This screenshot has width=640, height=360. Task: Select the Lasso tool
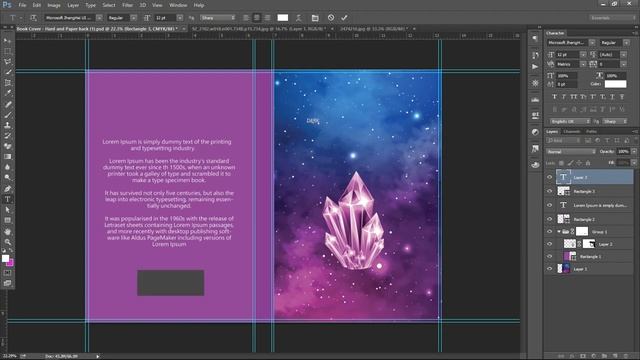(x=7, y=62)
